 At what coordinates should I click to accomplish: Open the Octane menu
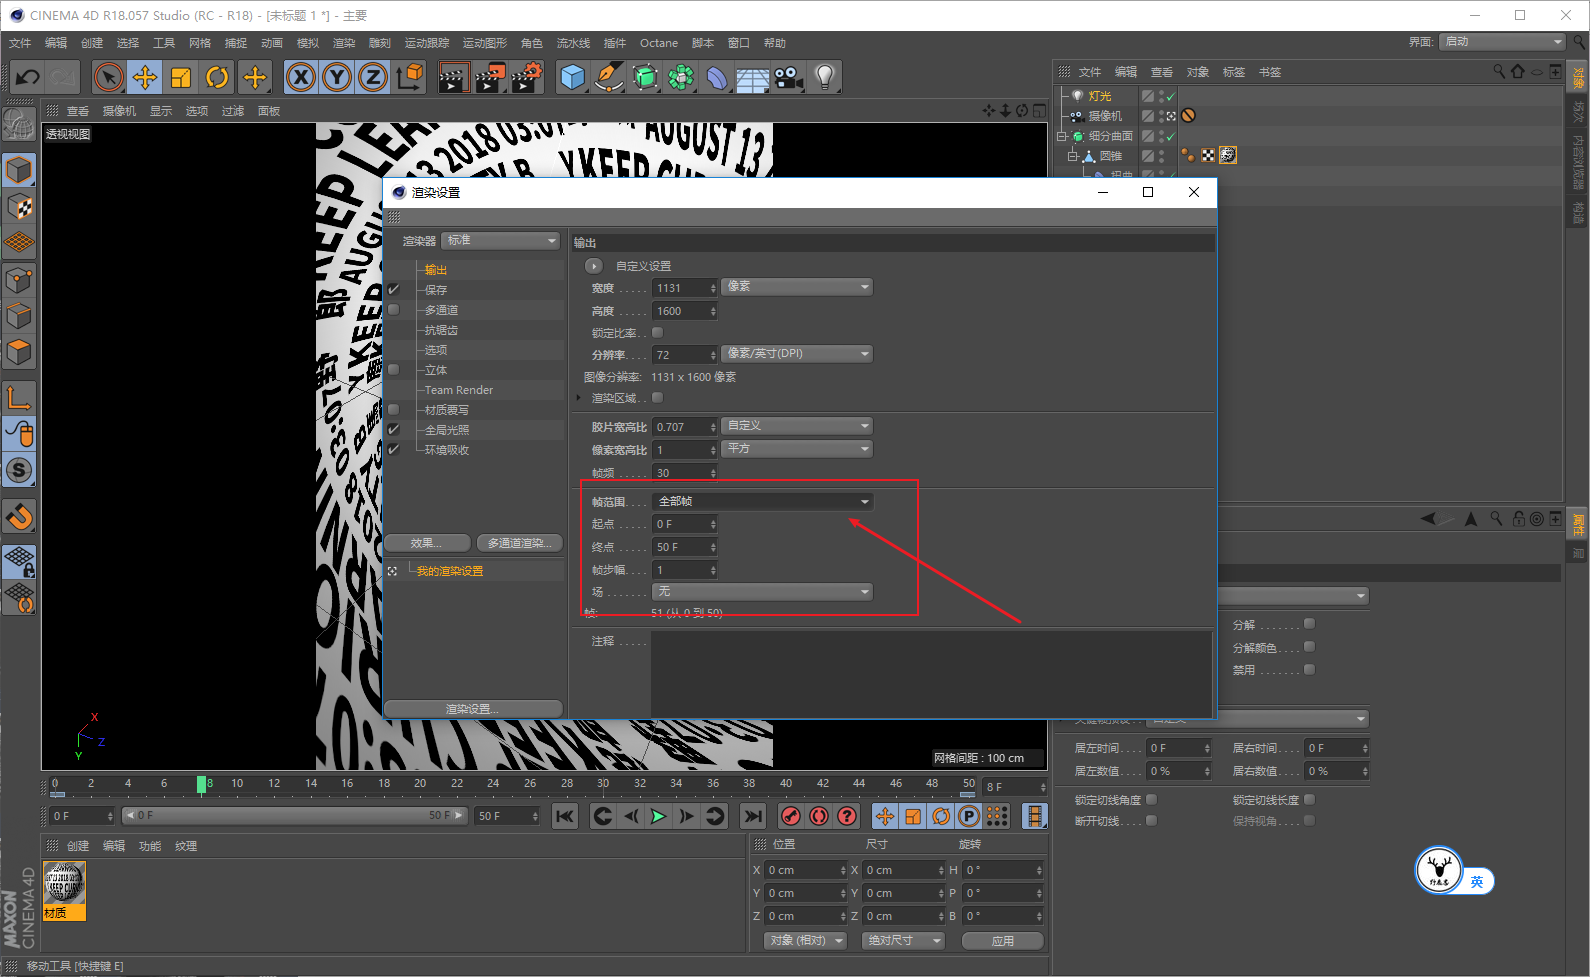(x=659, y=43)
